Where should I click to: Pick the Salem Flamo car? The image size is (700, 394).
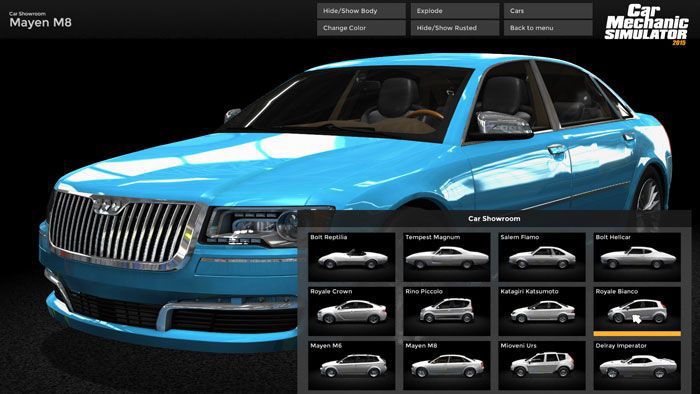coord(542,257)
